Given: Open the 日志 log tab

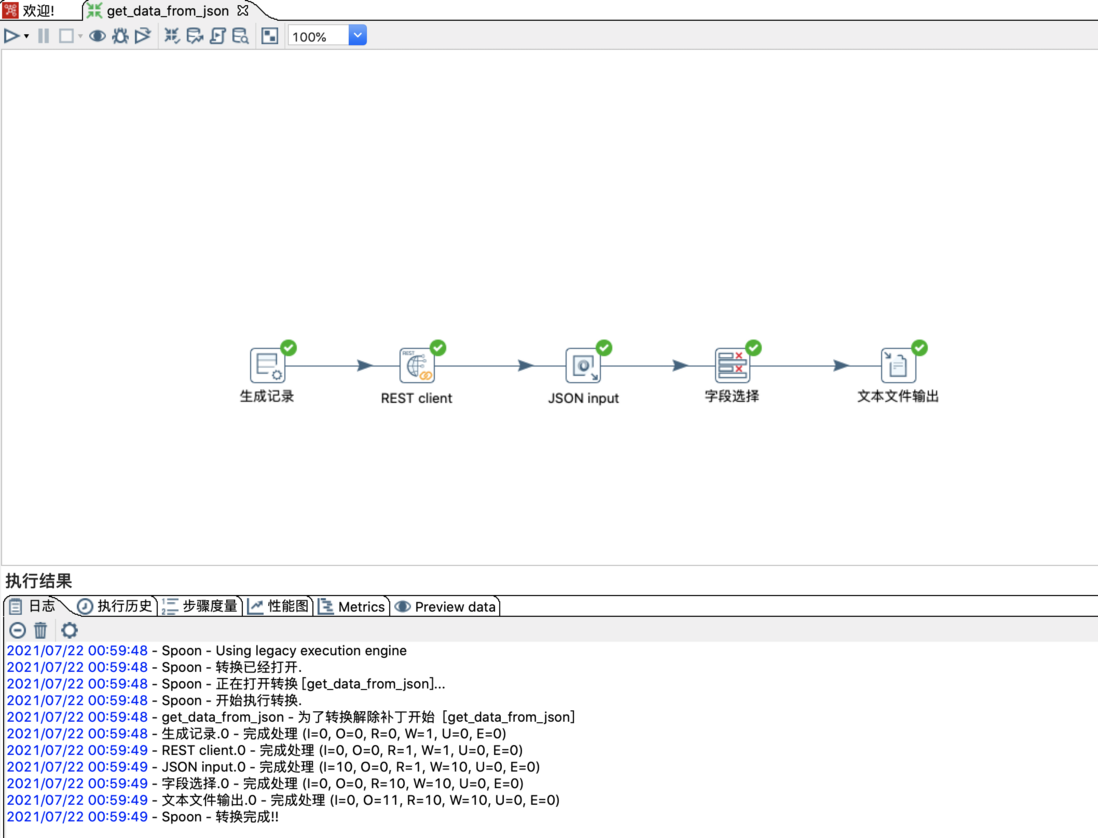Looking at the screenshot, I should tap(33, 606).
